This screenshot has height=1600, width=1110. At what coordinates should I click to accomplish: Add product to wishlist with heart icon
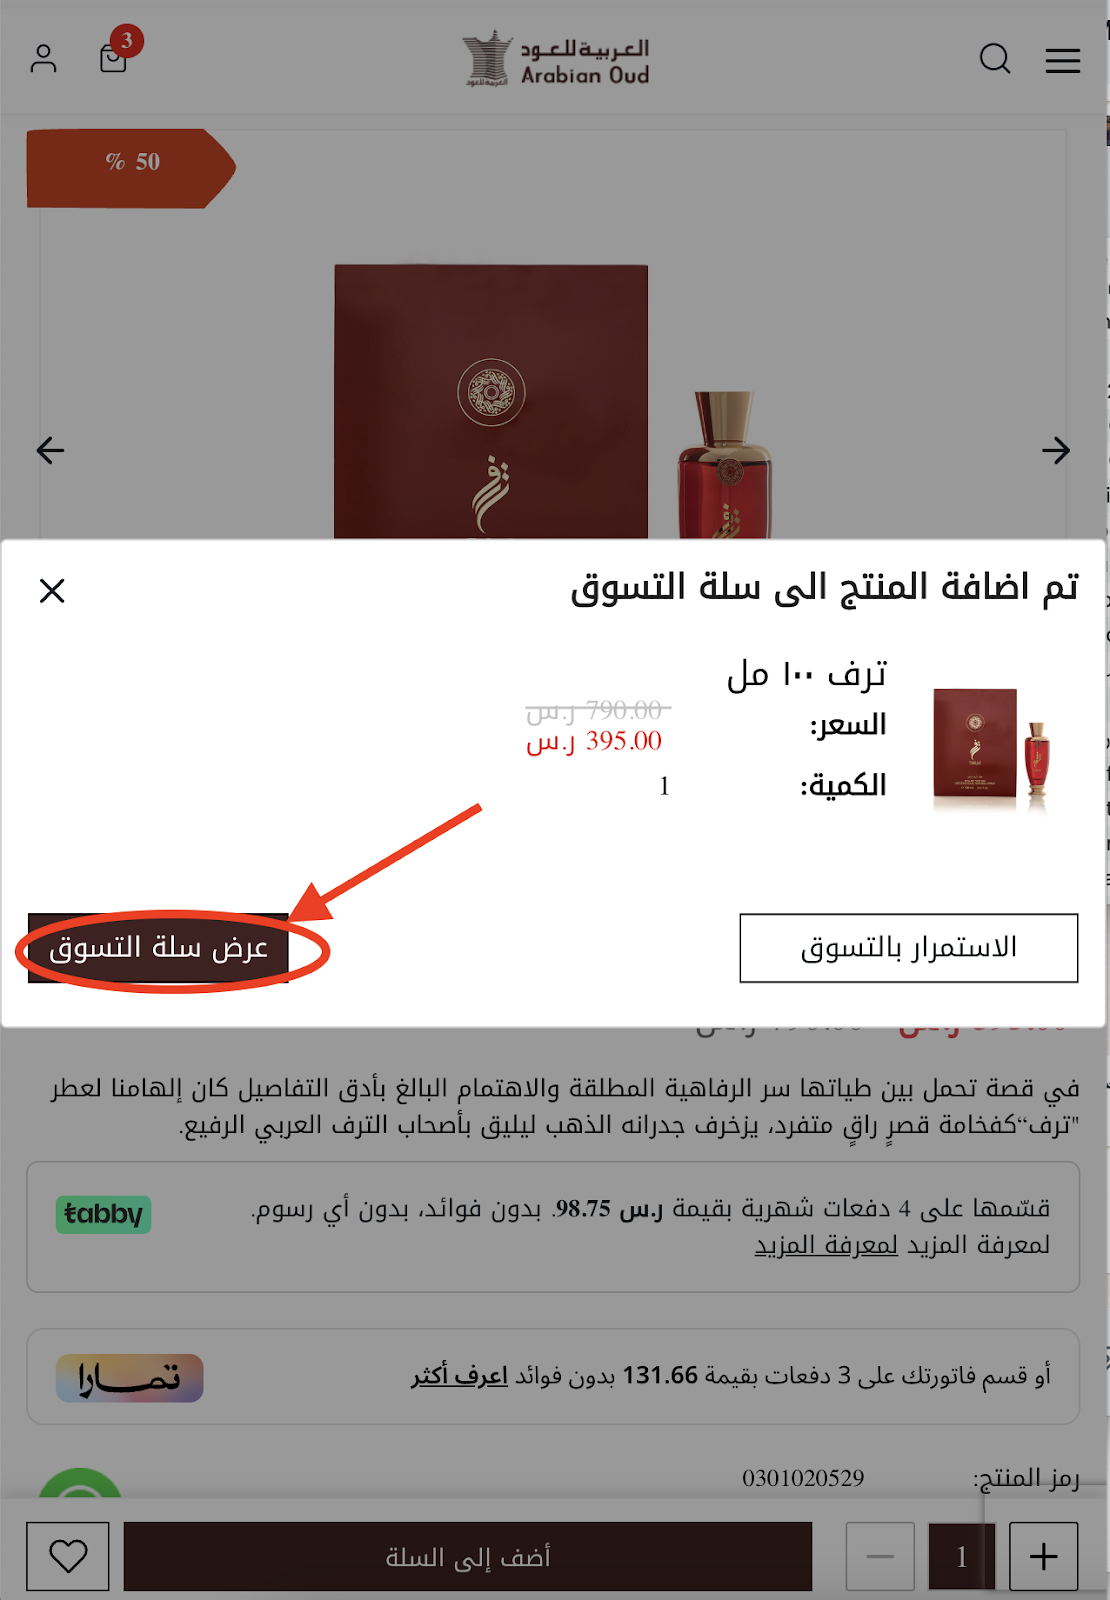(x=68, y=1556)
